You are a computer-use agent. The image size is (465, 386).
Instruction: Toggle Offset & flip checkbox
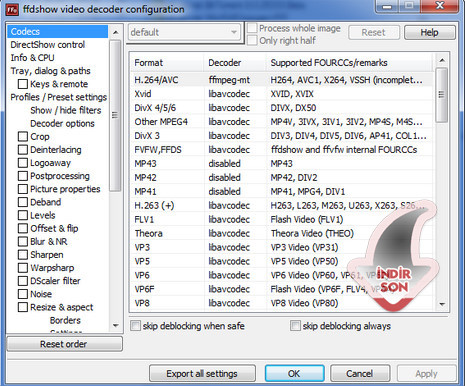point(23,229)
